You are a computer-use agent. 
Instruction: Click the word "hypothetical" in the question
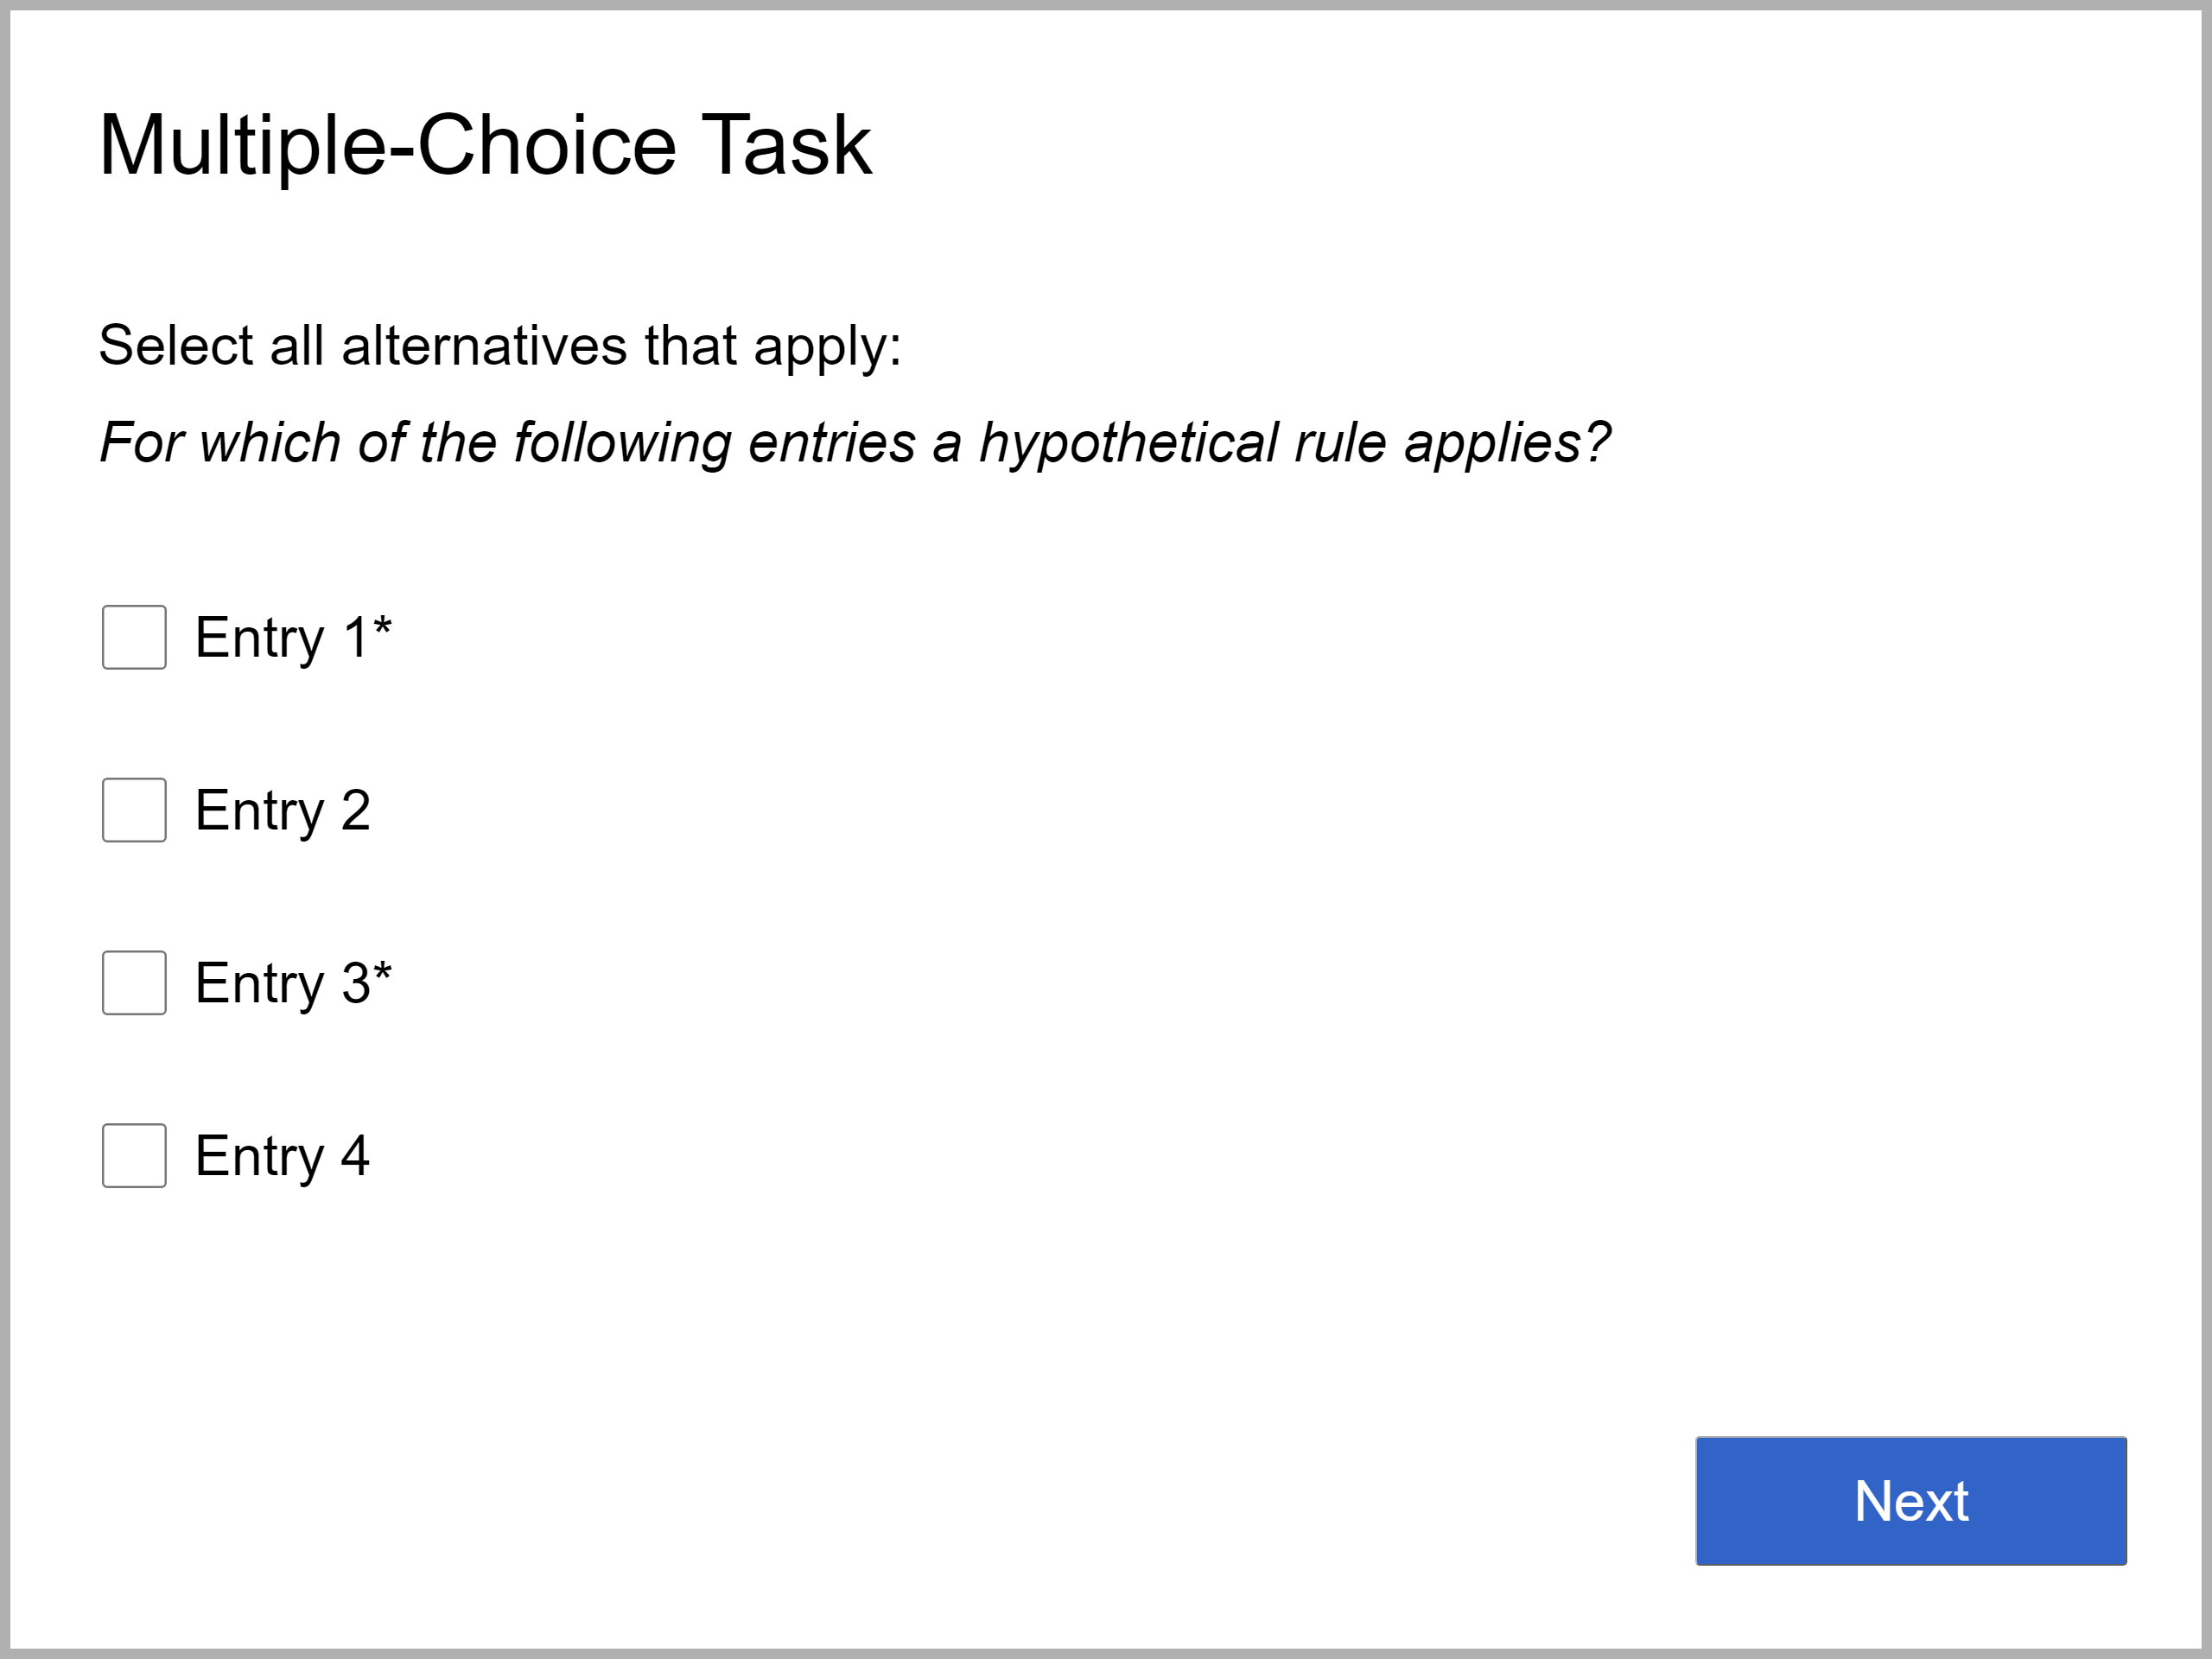[x=1128, y=443]
